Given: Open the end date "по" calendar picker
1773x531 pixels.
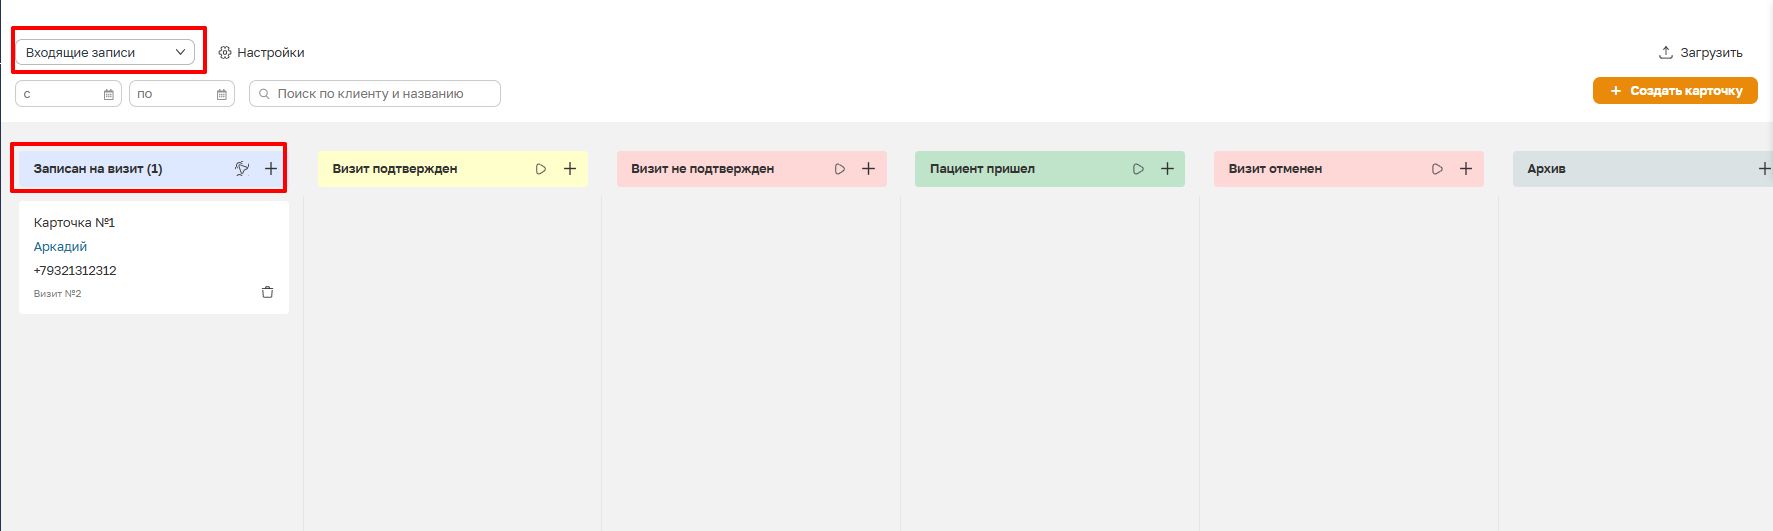Looking at the screenshot, I should [x=222, y=94].
